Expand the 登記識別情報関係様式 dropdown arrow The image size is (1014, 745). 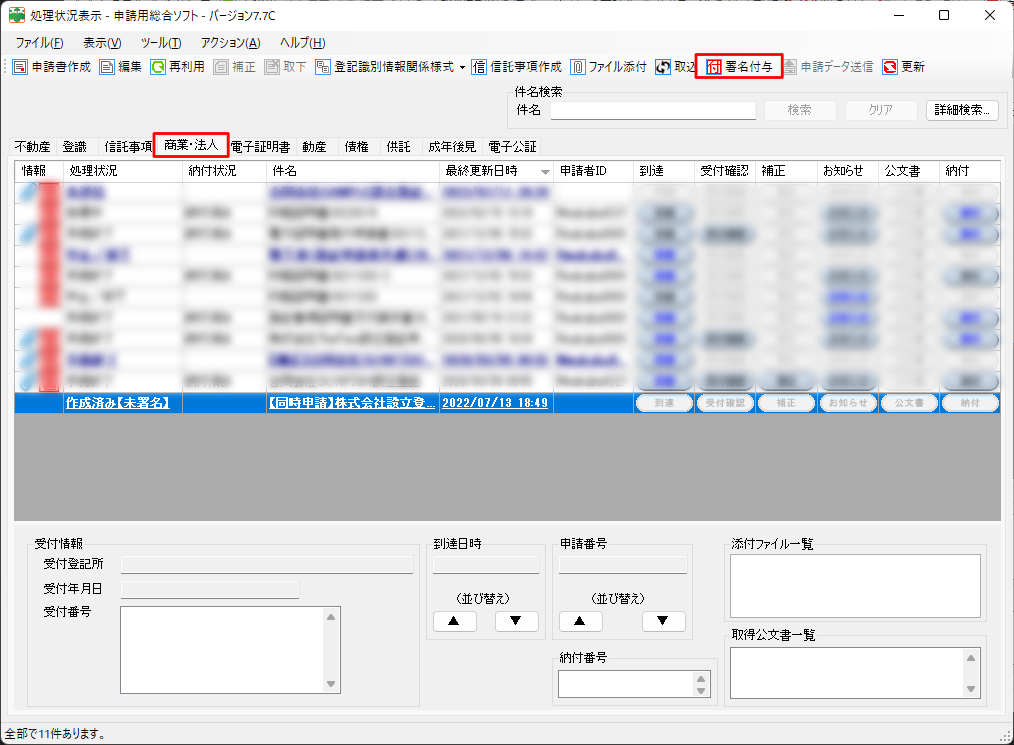point(462,67)
